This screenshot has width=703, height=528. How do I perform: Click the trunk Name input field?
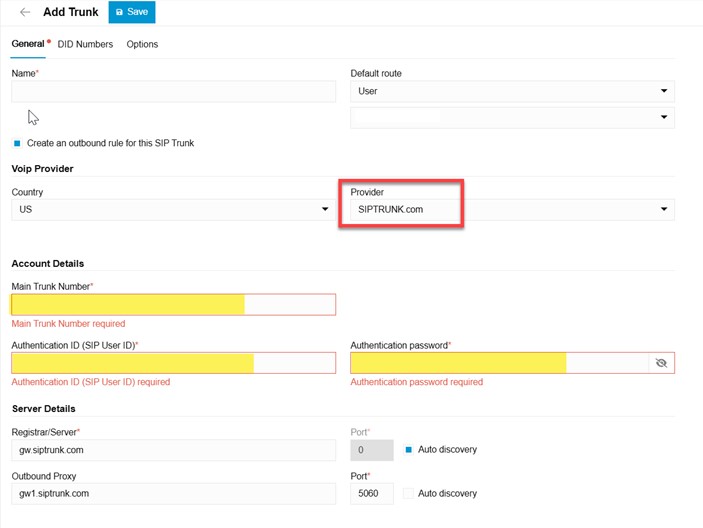[x=174, y=92]
